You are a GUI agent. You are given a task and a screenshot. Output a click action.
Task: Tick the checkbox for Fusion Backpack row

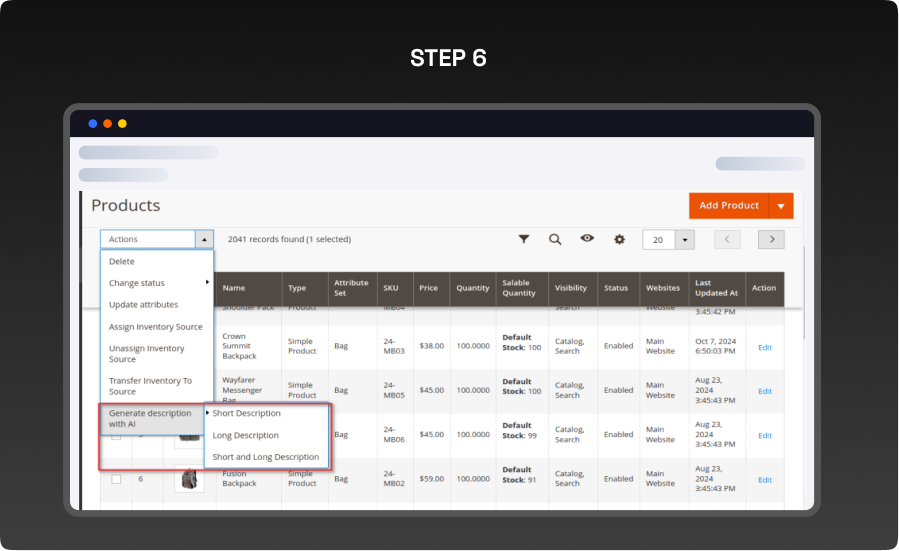click(116, 479)
